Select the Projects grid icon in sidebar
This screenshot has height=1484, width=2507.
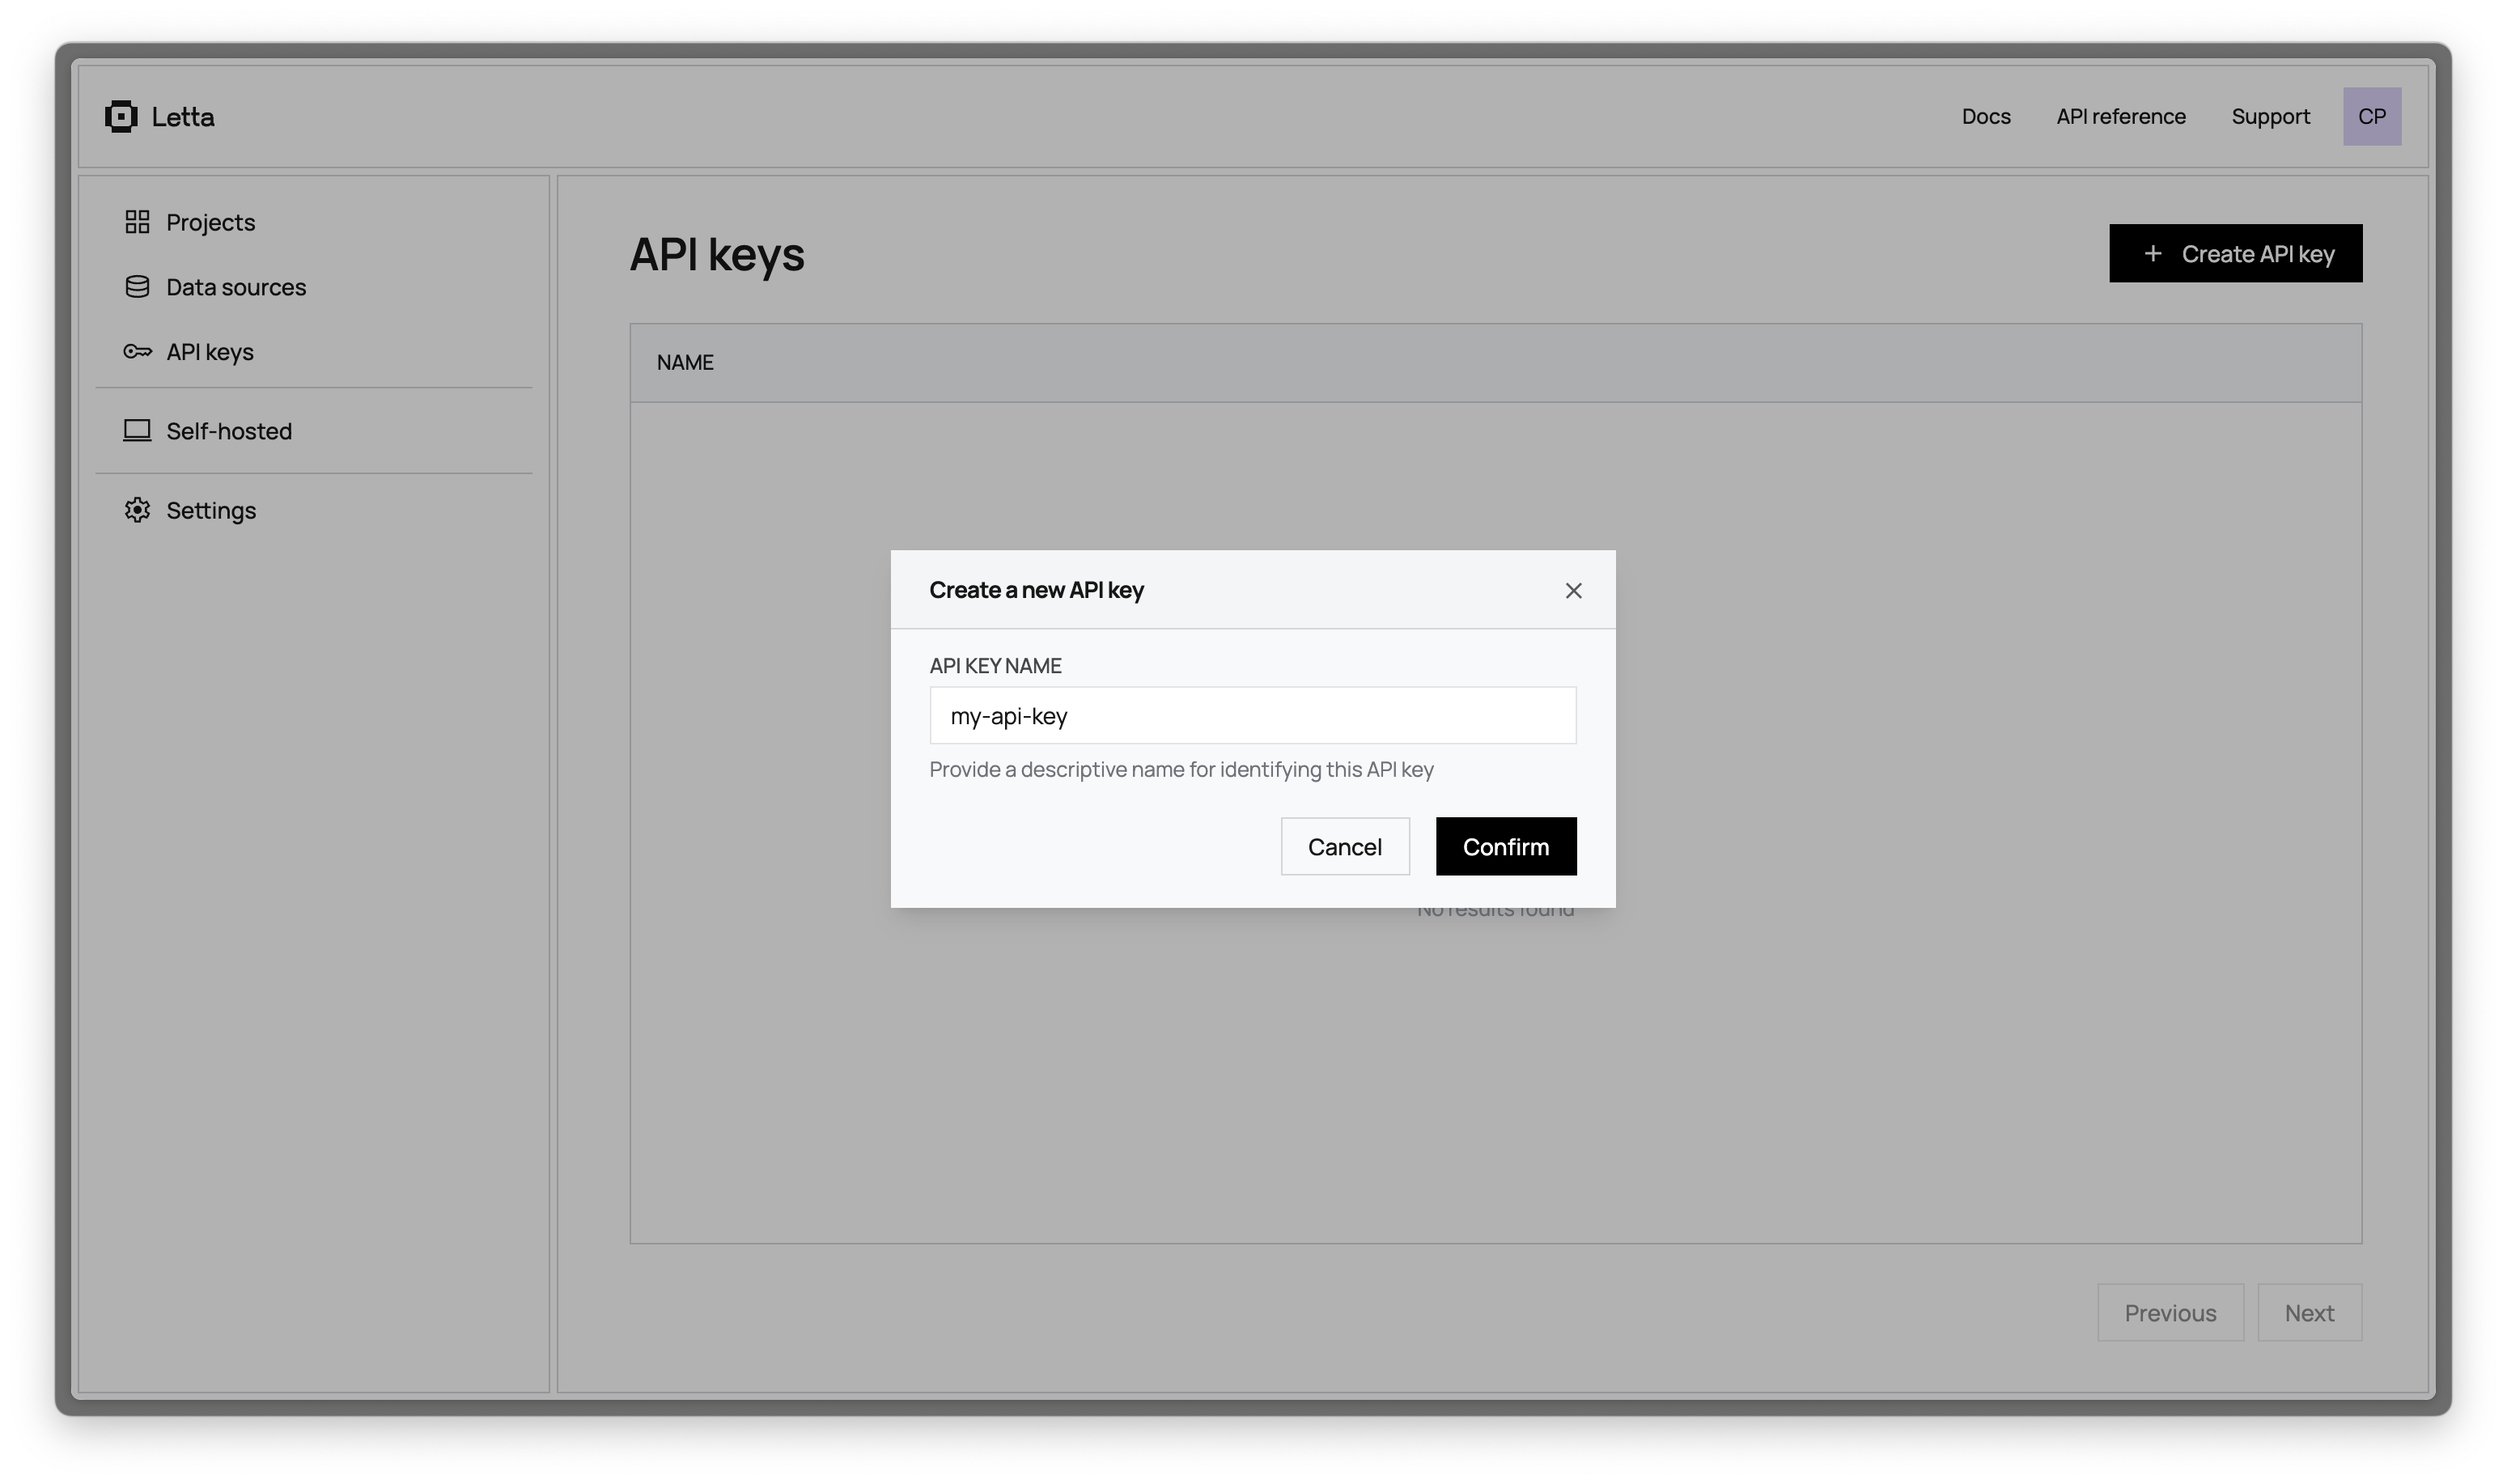(137, 221)
